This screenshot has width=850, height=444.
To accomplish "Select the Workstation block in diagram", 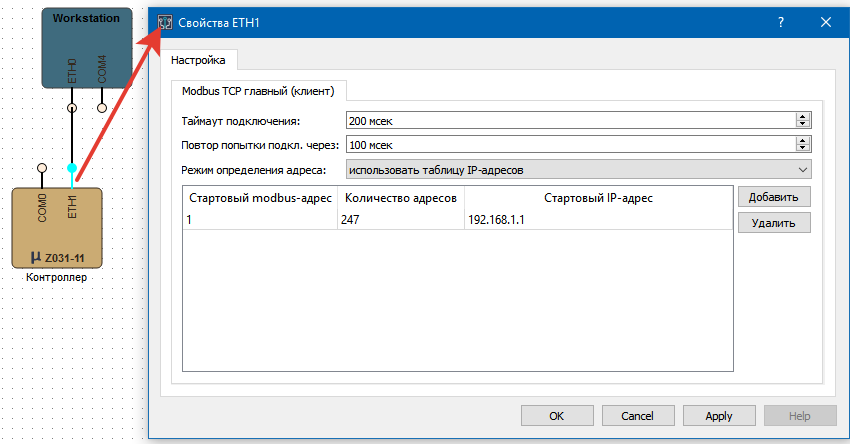I will pos(87,48).
